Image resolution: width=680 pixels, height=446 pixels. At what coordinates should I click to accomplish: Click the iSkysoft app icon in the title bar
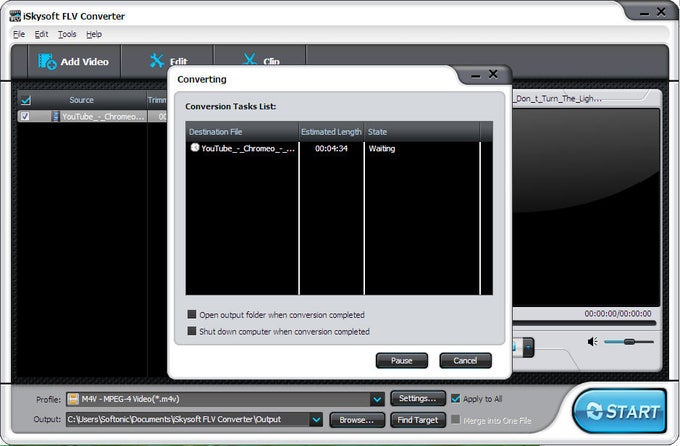15,16
